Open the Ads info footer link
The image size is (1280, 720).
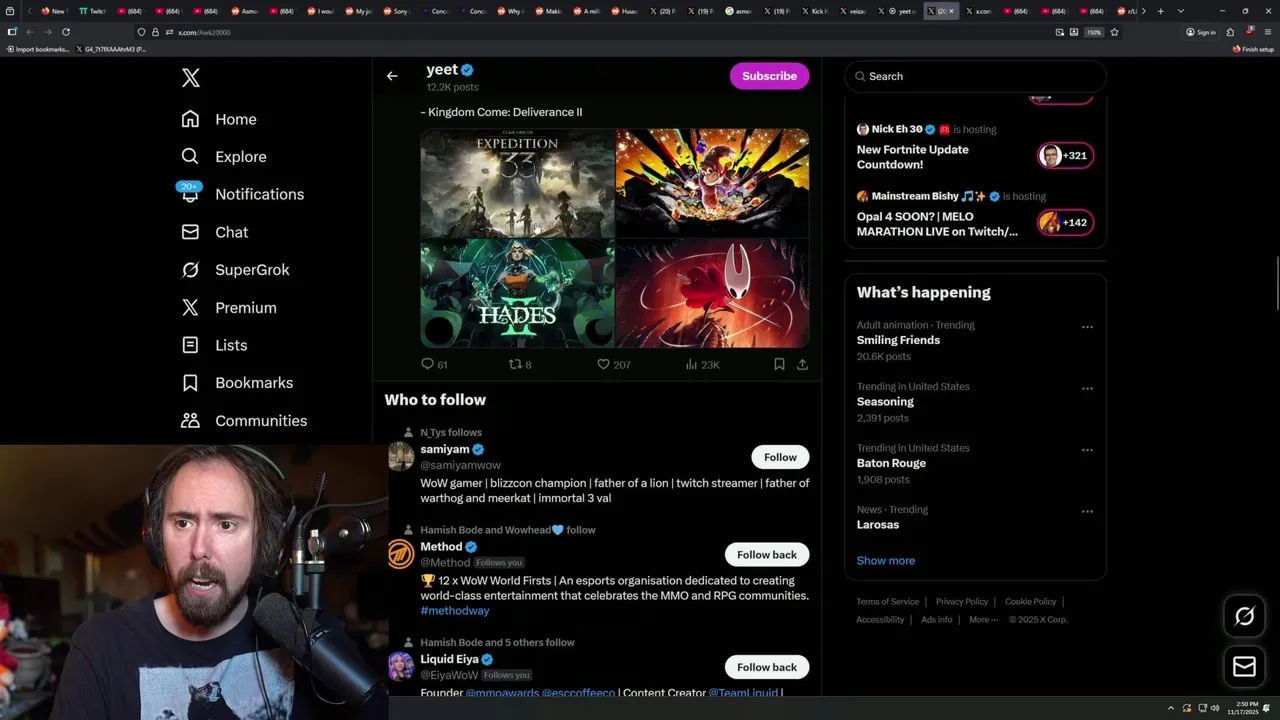(x=937, y=620)
